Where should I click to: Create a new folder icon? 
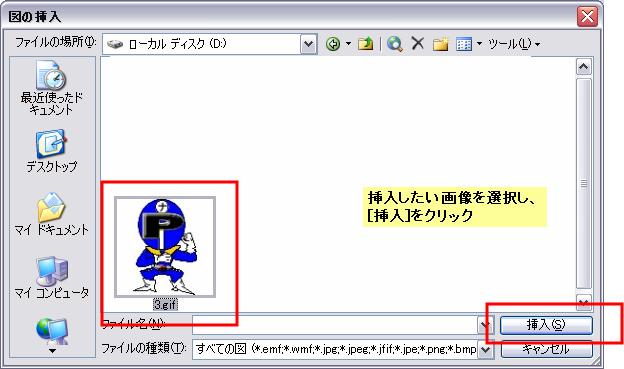pos(440,44)
